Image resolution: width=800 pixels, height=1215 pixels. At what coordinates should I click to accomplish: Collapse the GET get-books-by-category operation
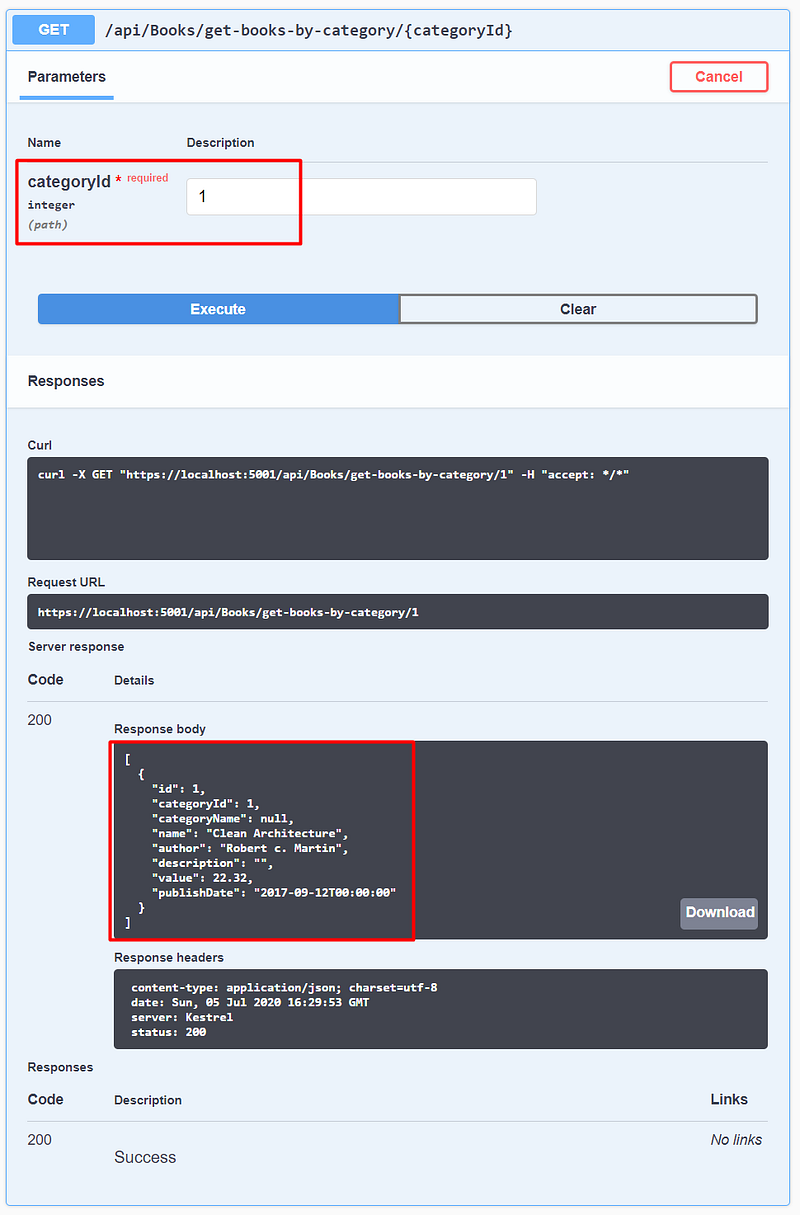click(400, 30)
